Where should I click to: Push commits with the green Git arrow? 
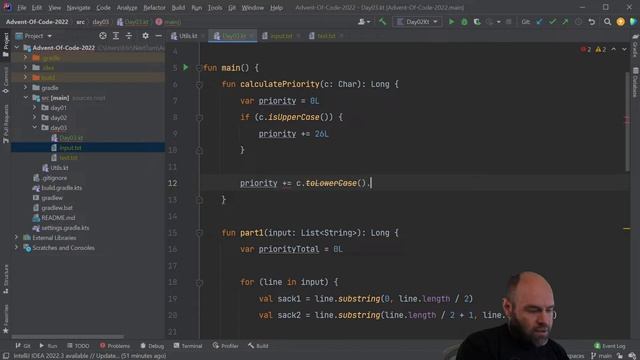click(x=565, y=22)
